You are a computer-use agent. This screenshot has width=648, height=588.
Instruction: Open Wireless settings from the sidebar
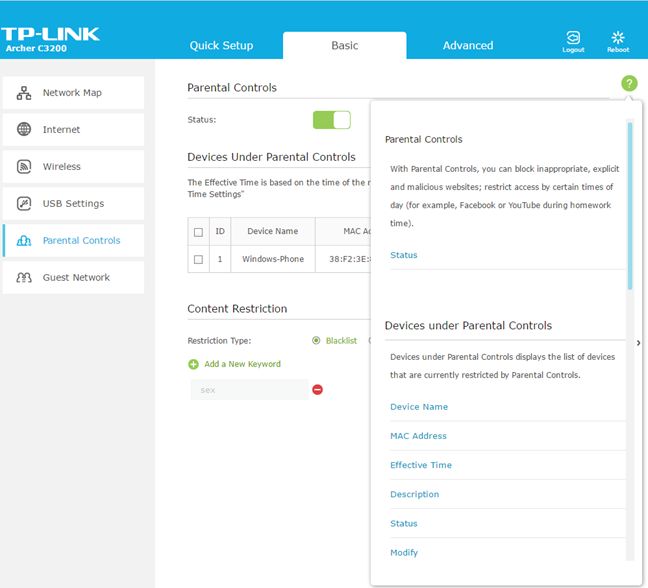point(74,167)
